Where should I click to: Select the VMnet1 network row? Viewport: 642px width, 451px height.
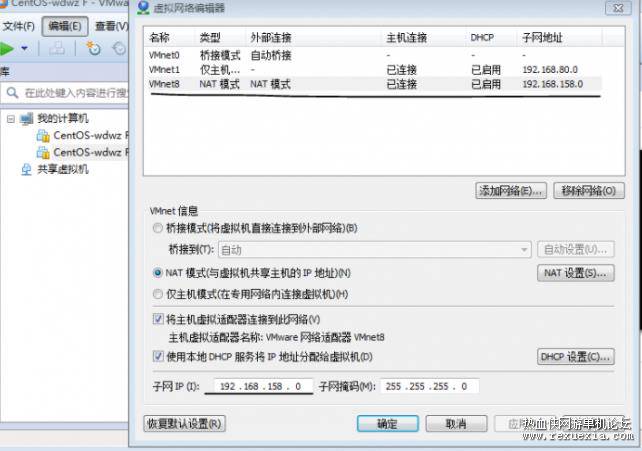tap(375, 70)
